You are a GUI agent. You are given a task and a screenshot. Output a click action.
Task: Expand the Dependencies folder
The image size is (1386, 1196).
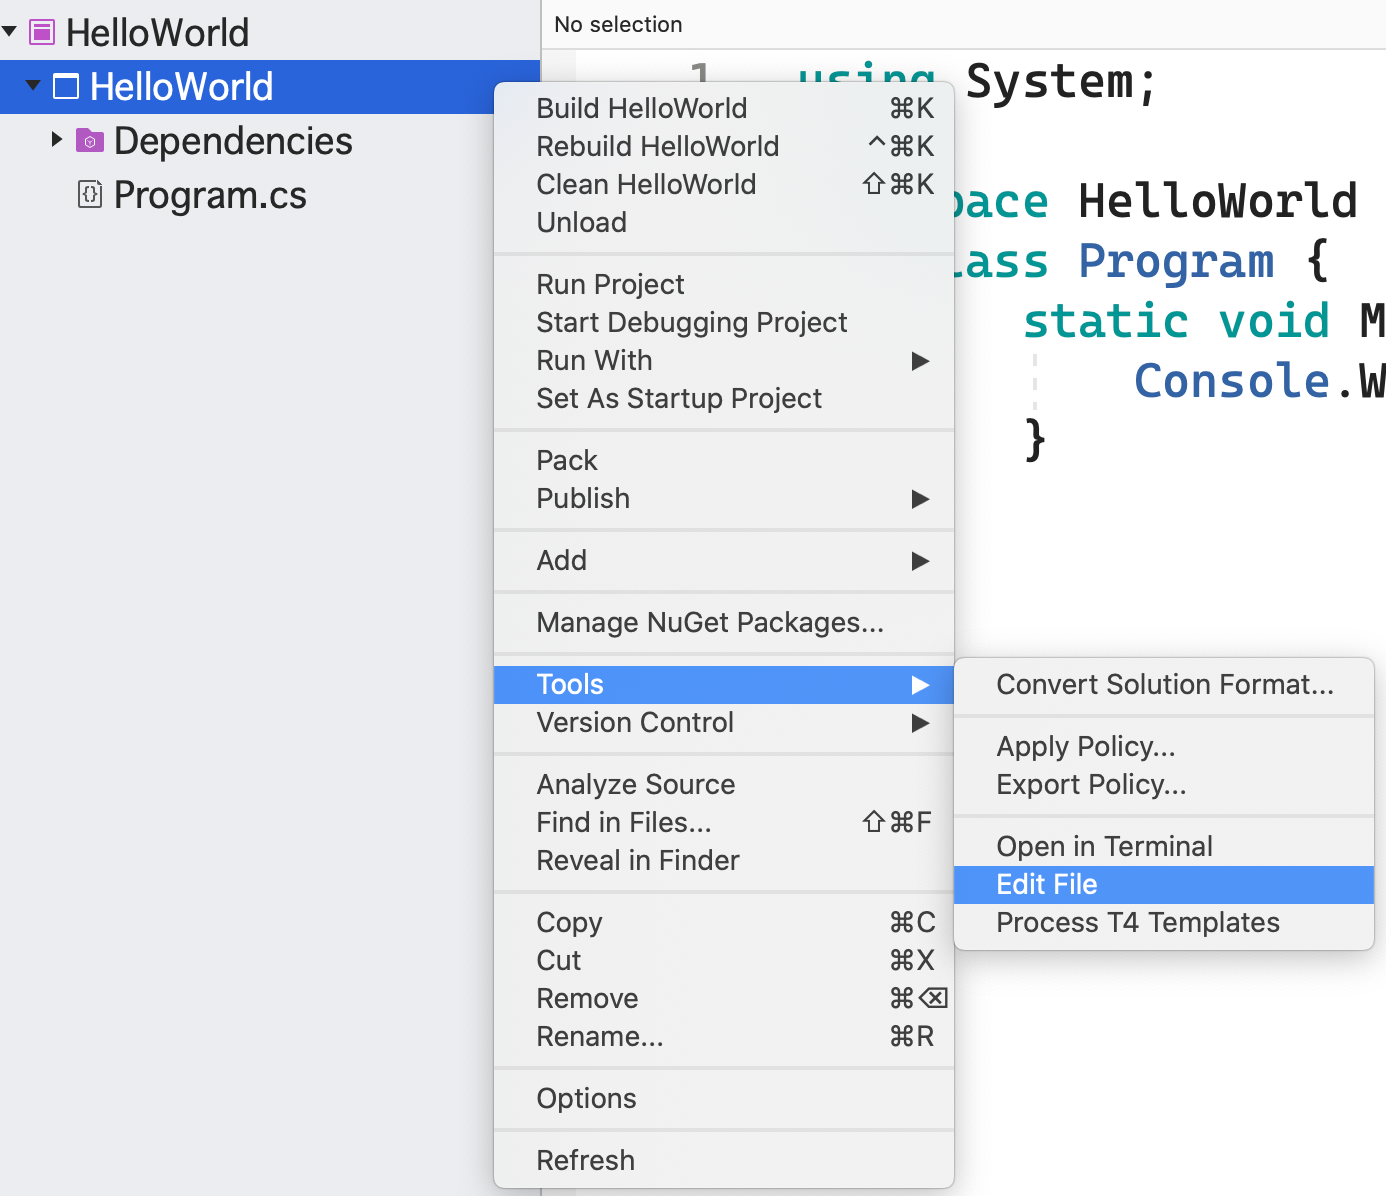coord(57,140)
